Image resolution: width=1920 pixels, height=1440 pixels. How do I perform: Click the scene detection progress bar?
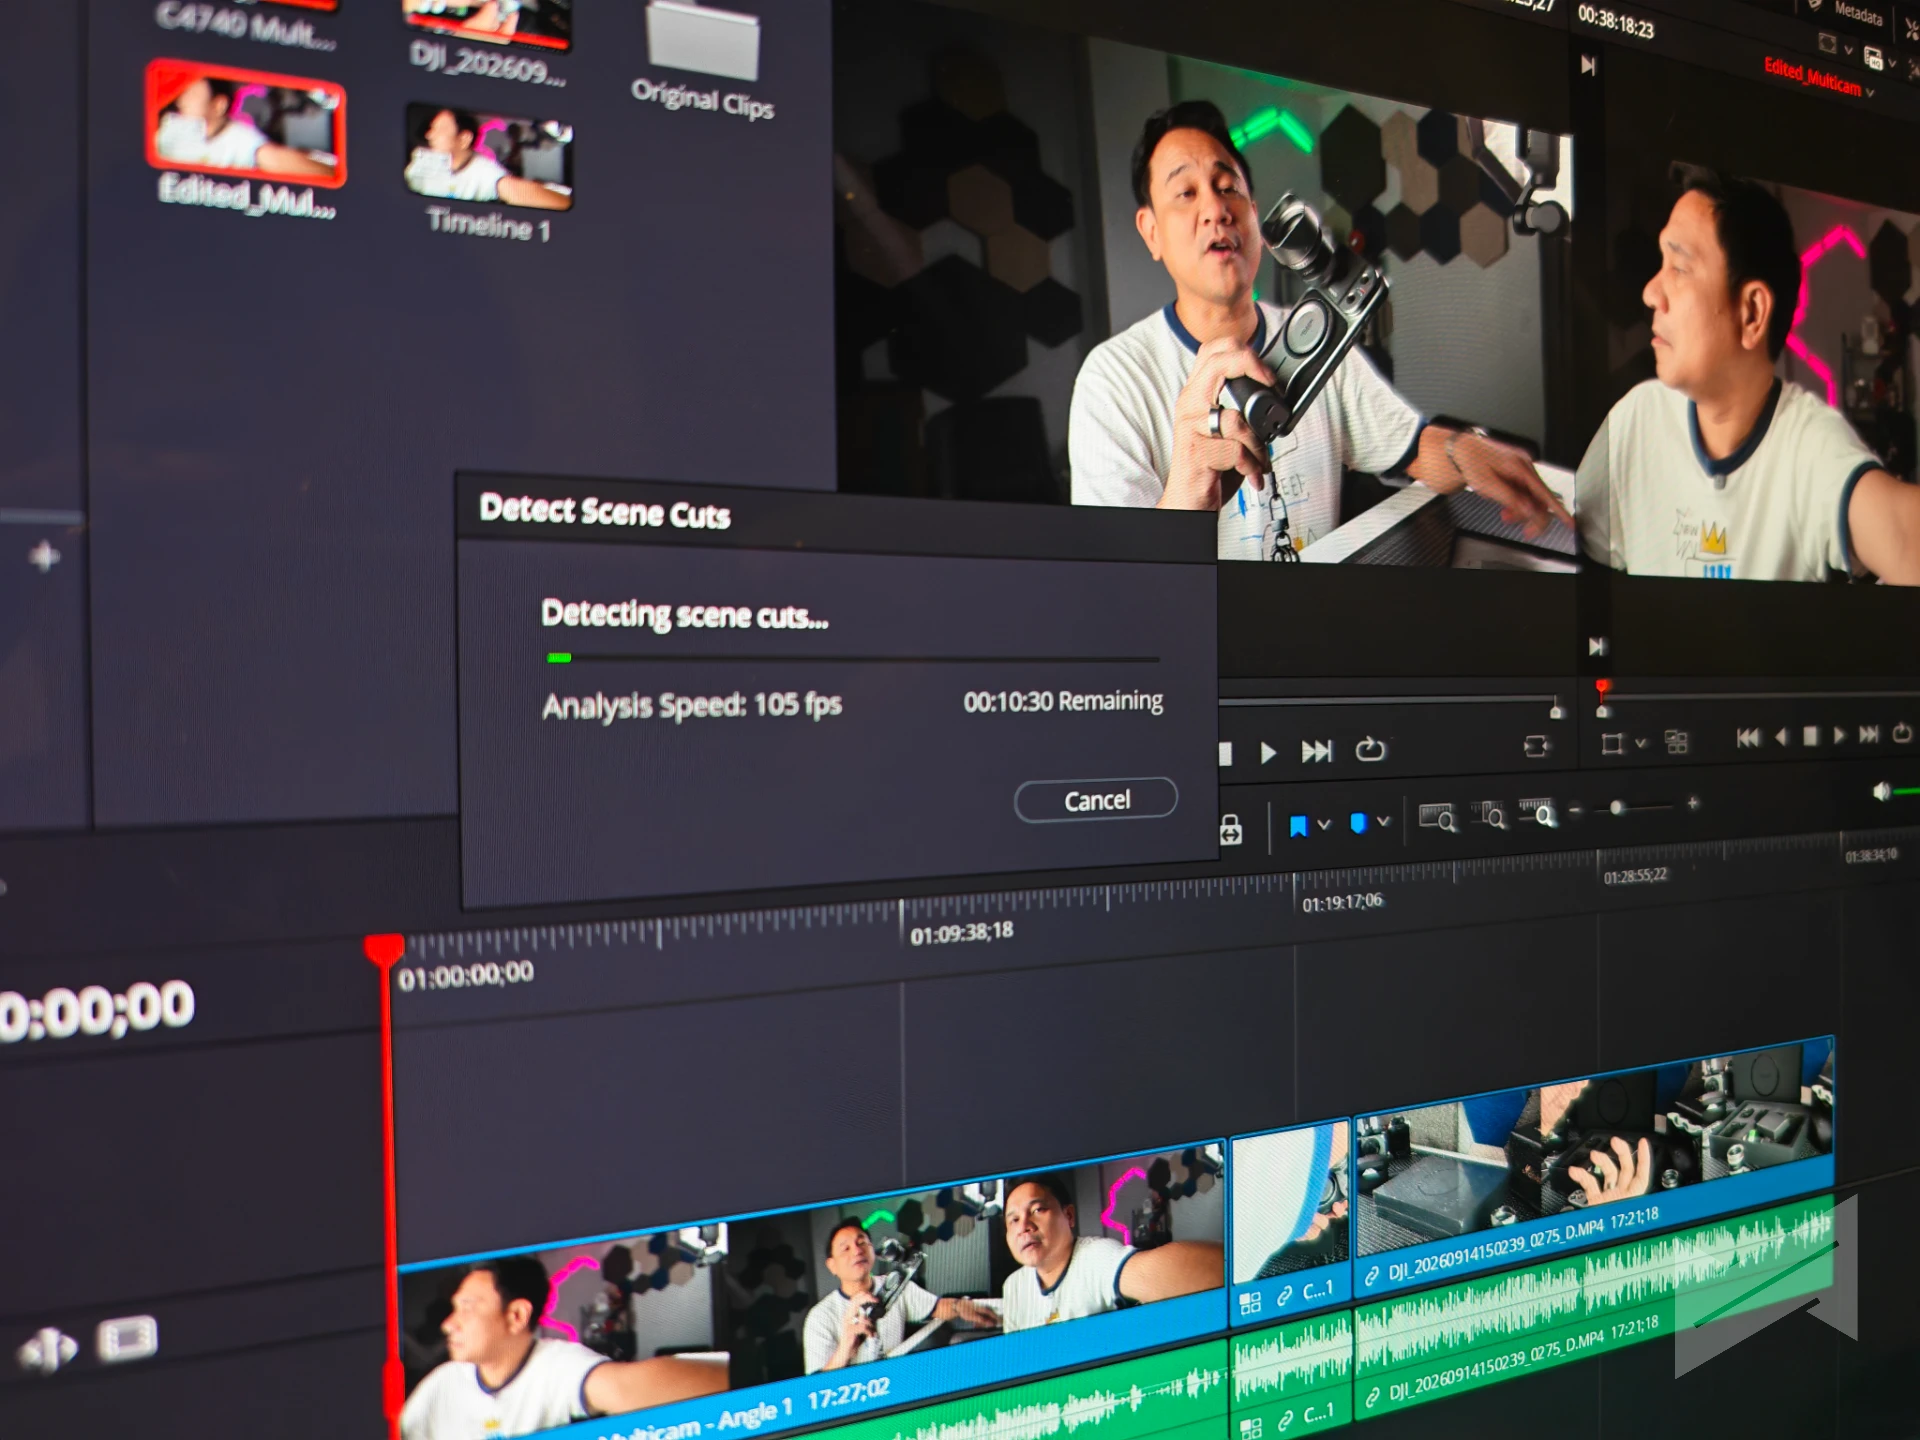click(x=853, y=659)
